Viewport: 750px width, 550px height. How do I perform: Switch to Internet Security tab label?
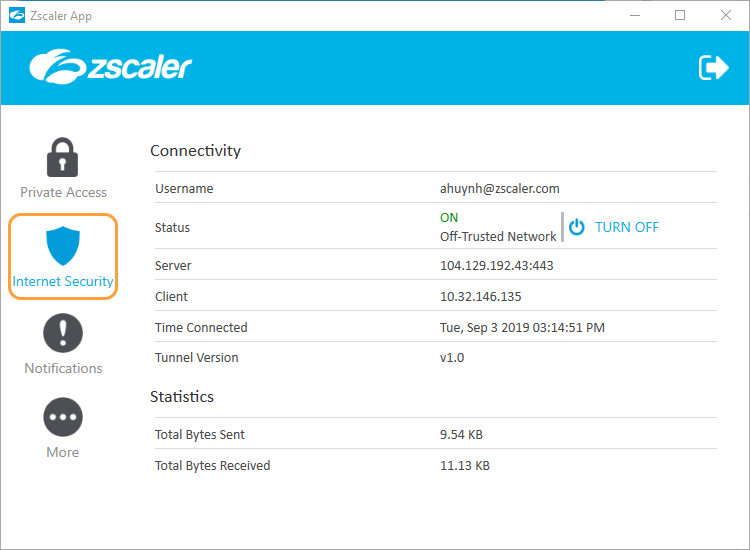[x=63, y=281]
